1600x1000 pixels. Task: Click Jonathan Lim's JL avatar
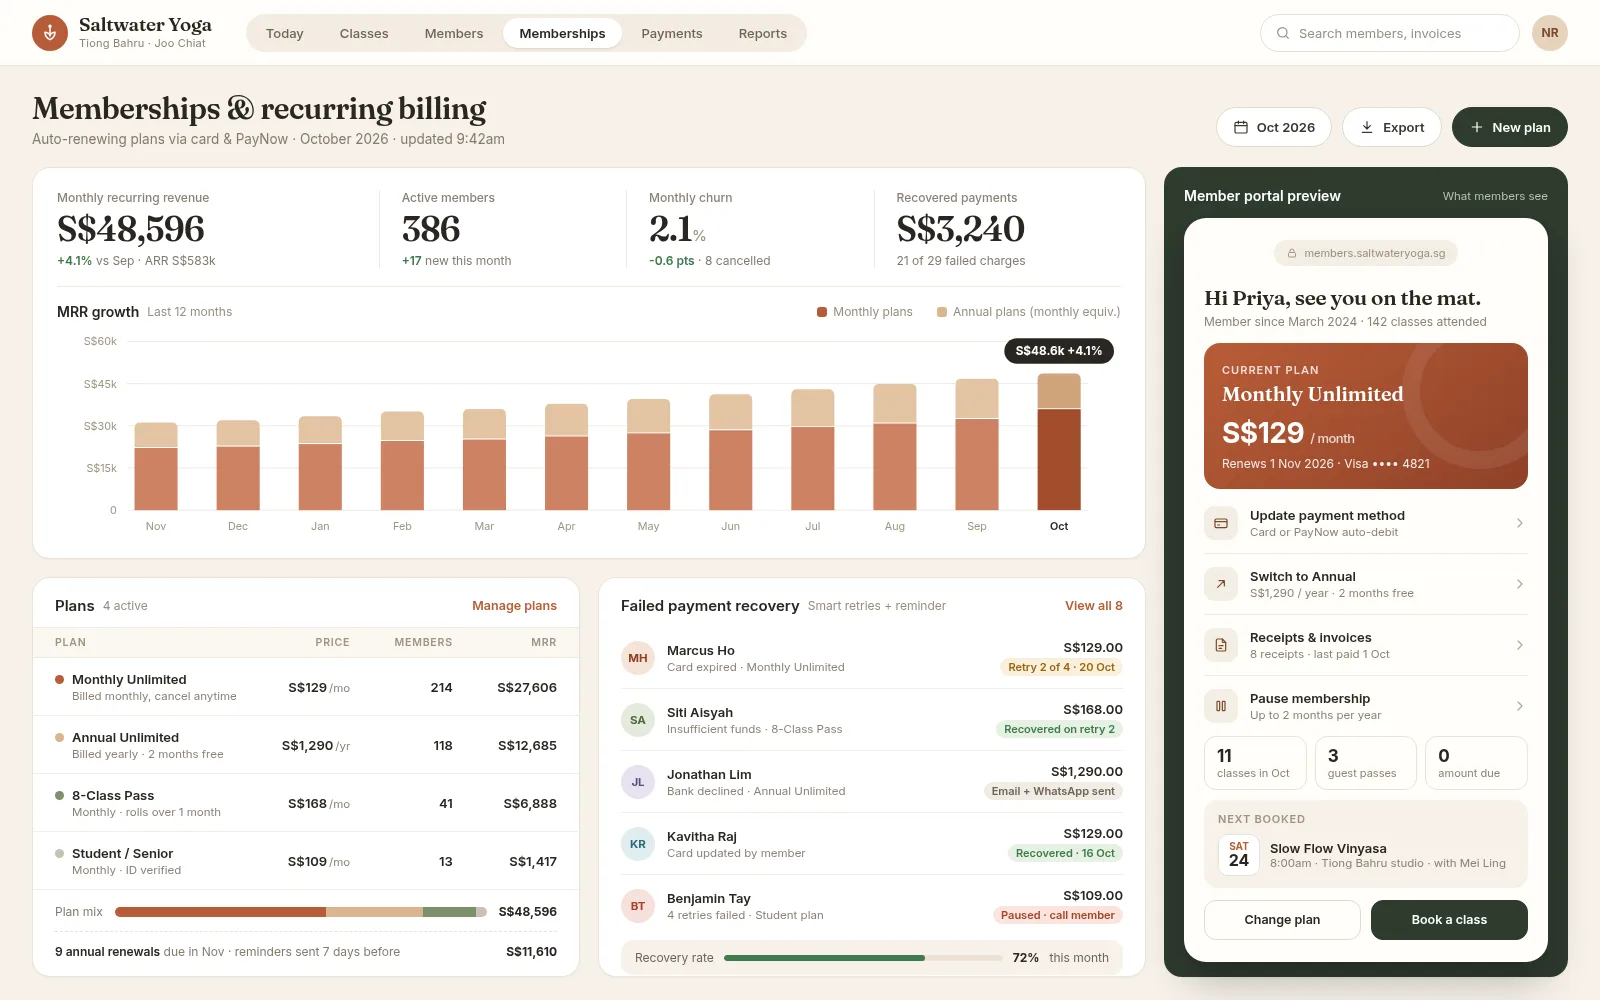[x=638, y=782]
